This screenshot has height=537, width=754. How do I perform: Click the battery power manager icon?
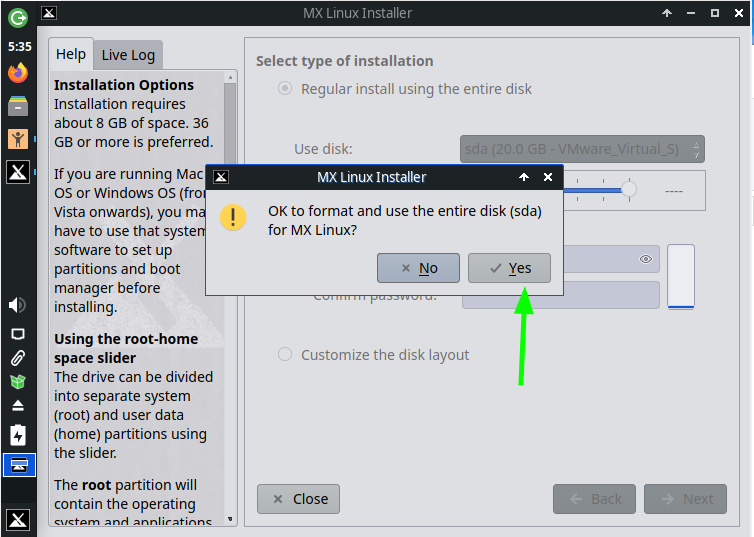tap(18, 435)
